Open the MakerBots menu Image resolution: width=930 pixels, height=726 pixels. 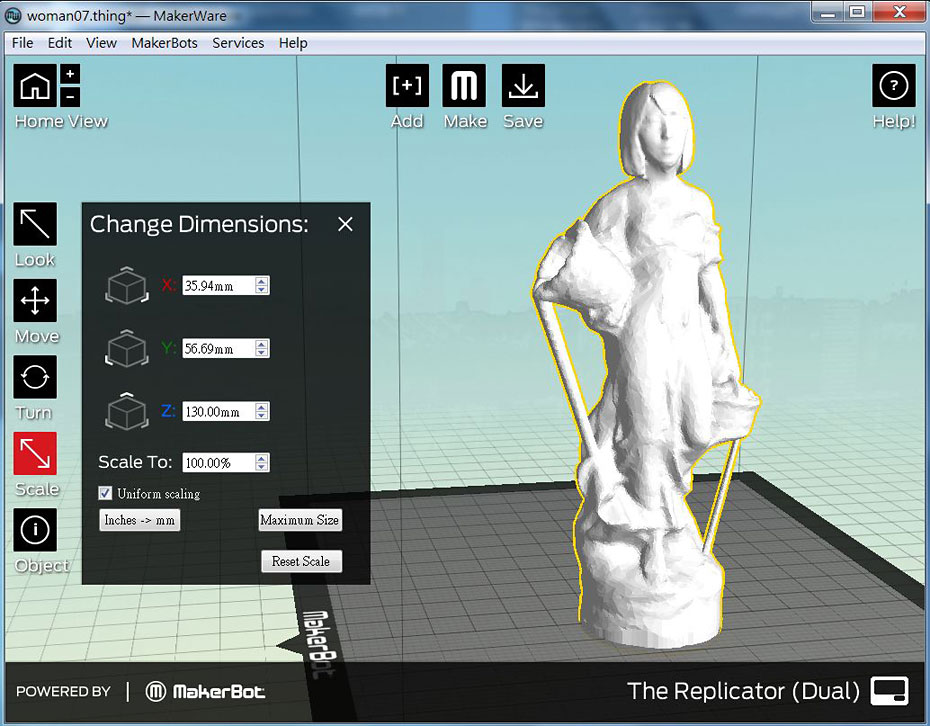click(164, 43)
